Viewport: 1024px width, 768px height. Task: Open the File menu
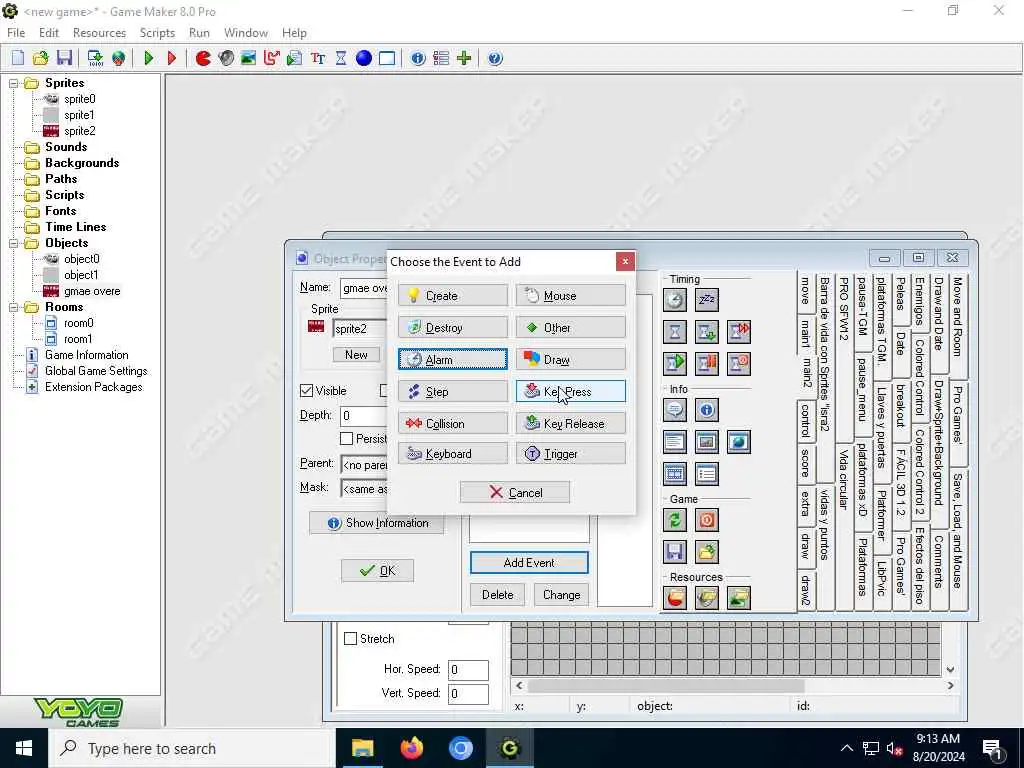click(x=16, y=33)
